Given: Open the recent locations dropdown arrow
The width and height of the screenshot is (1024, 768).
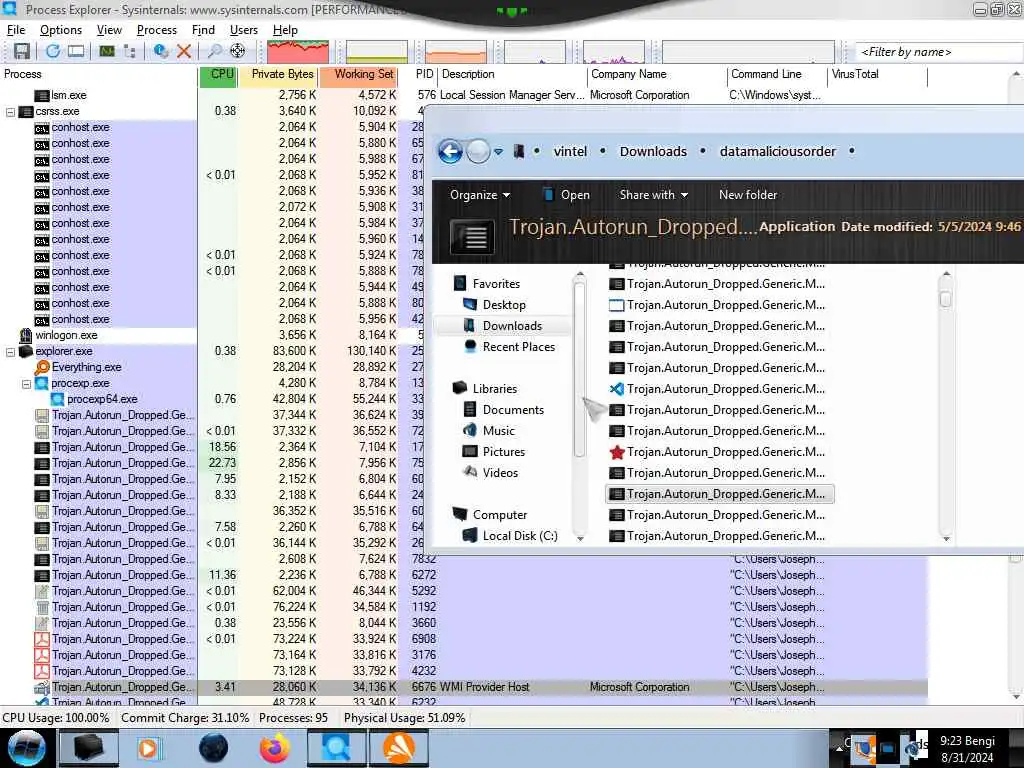Looking at the screenshot, I should click(x=499, y=152).
